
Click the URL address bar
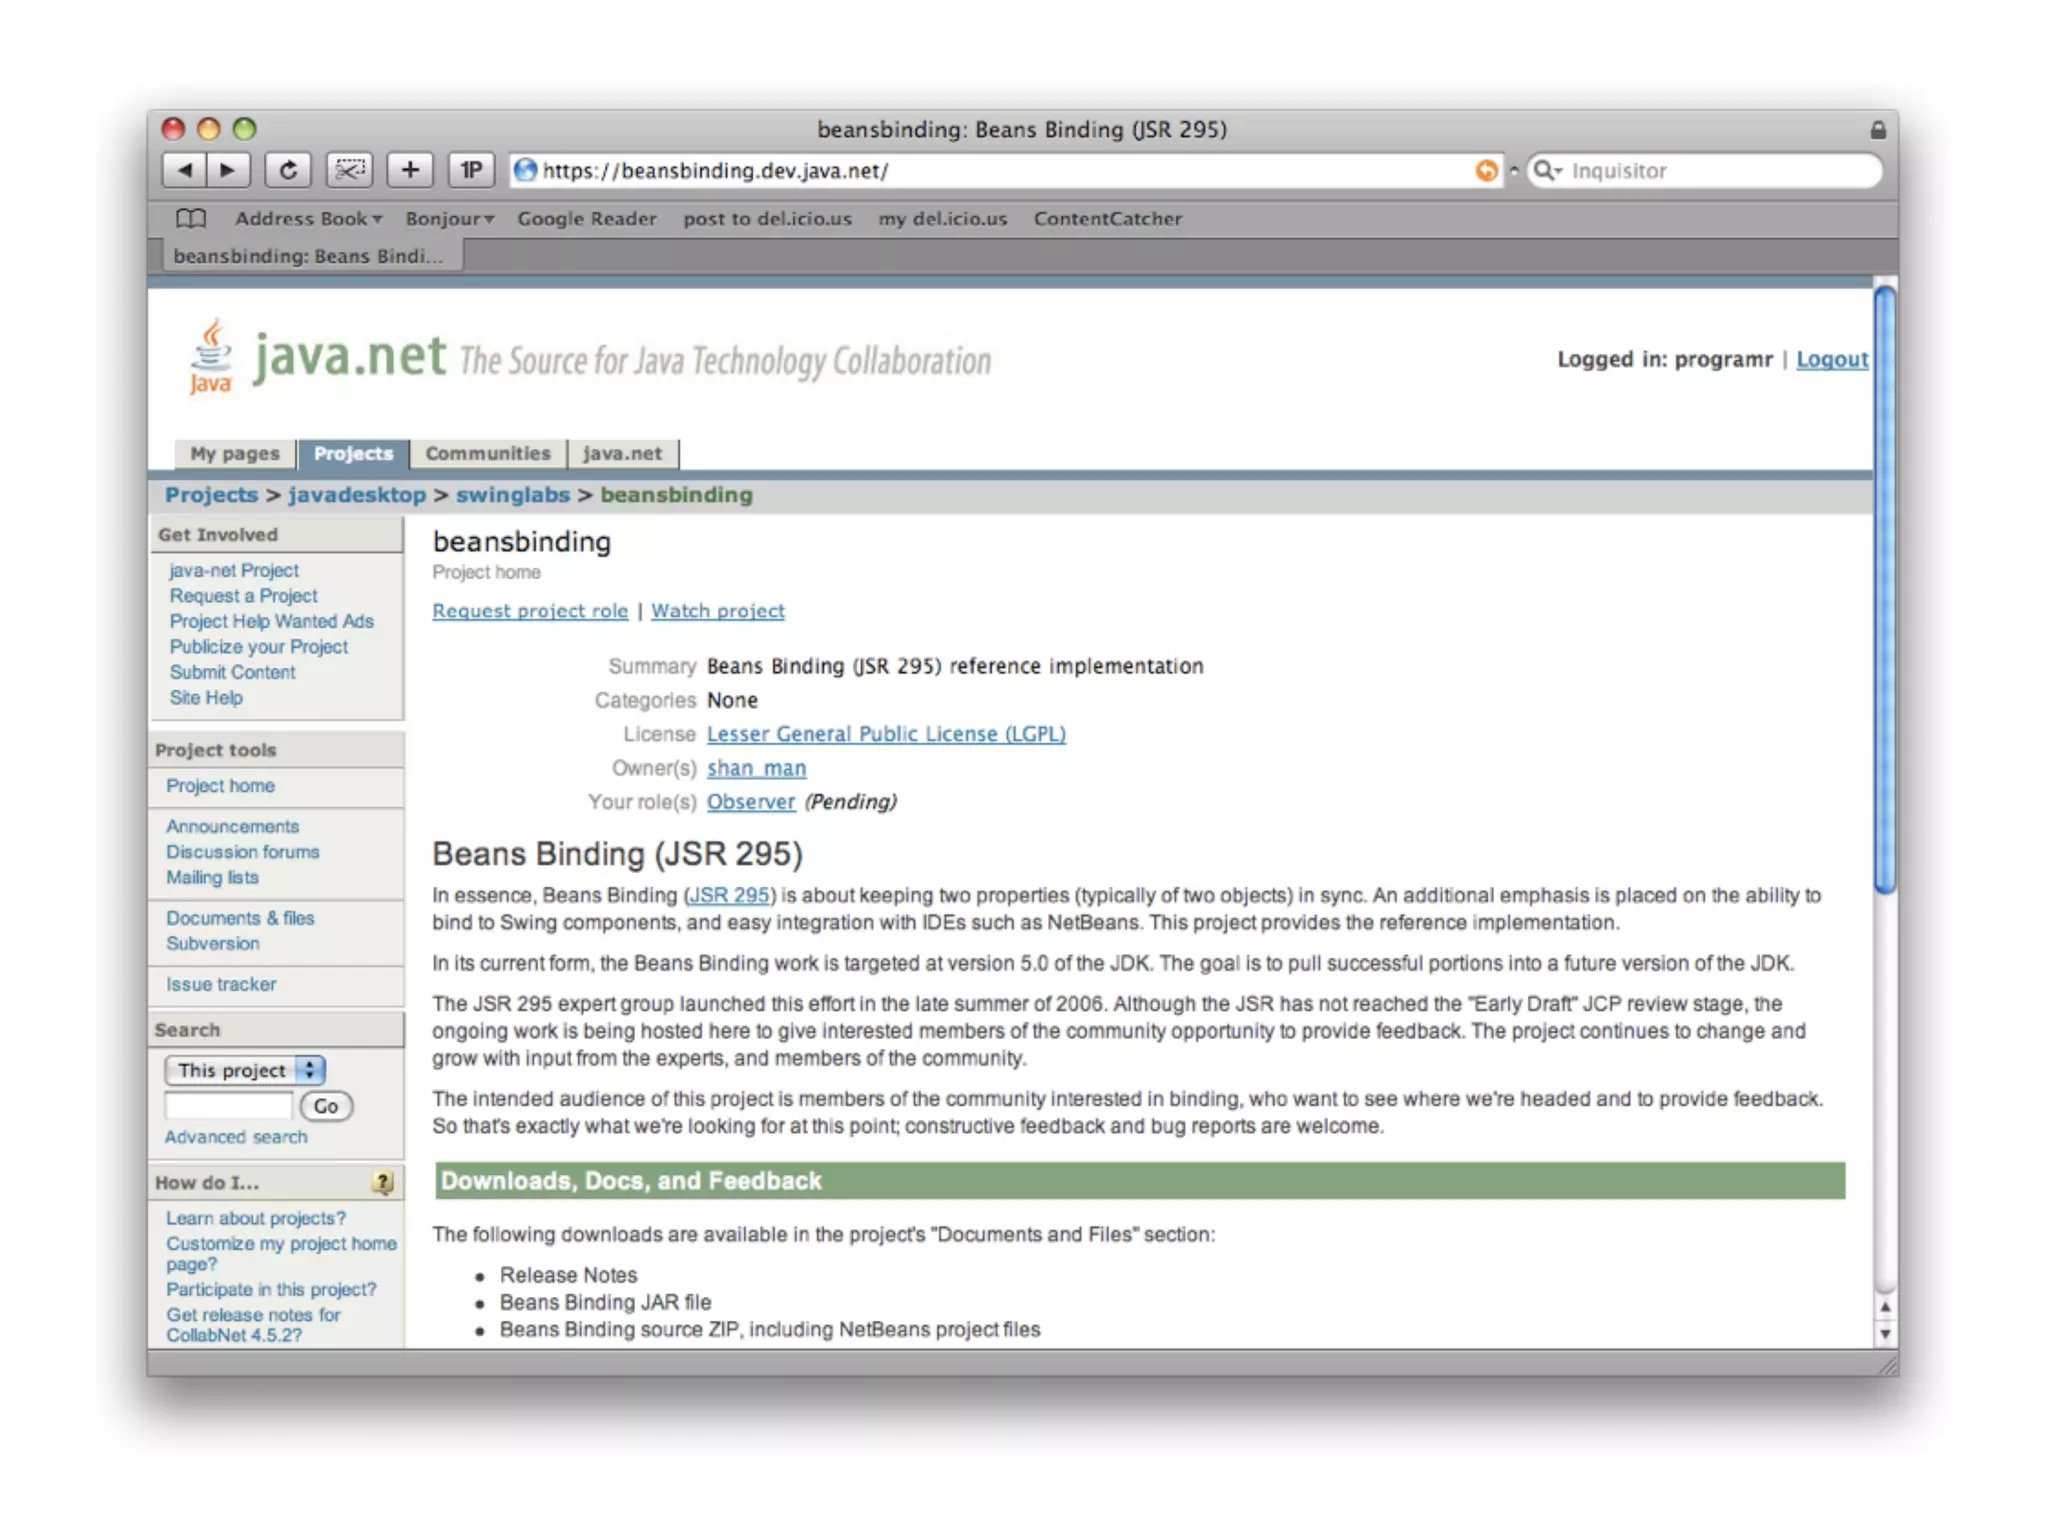(1005, 171)
